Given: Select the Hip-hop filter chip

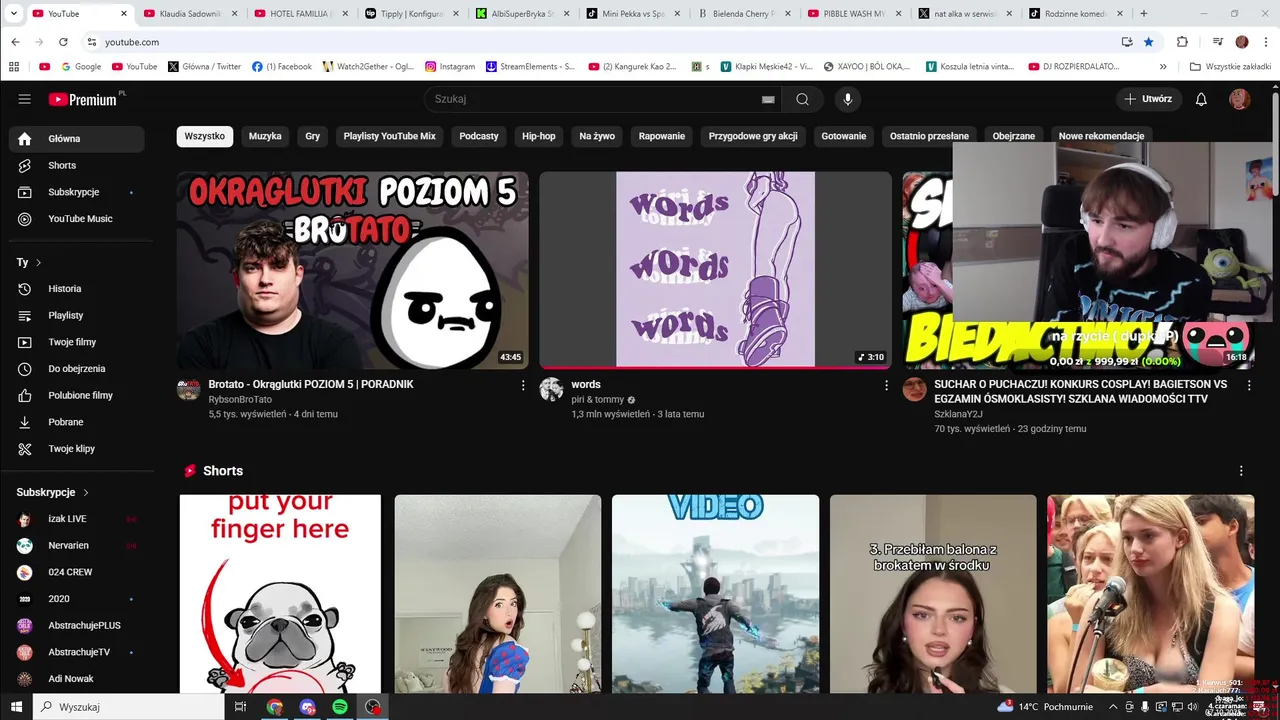Looking at the screenshot, I should click(x=539, y=136).
